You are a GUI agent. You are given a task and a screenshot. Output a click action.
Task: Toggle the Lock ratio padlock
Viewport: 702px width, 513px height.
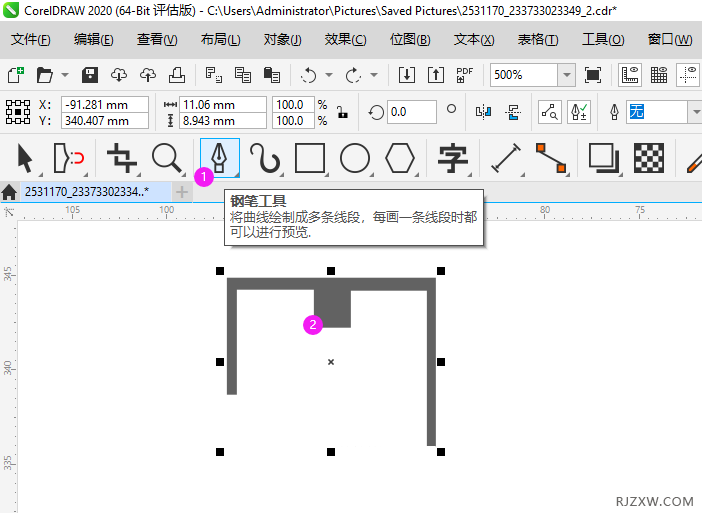click(x=342, y=112)
